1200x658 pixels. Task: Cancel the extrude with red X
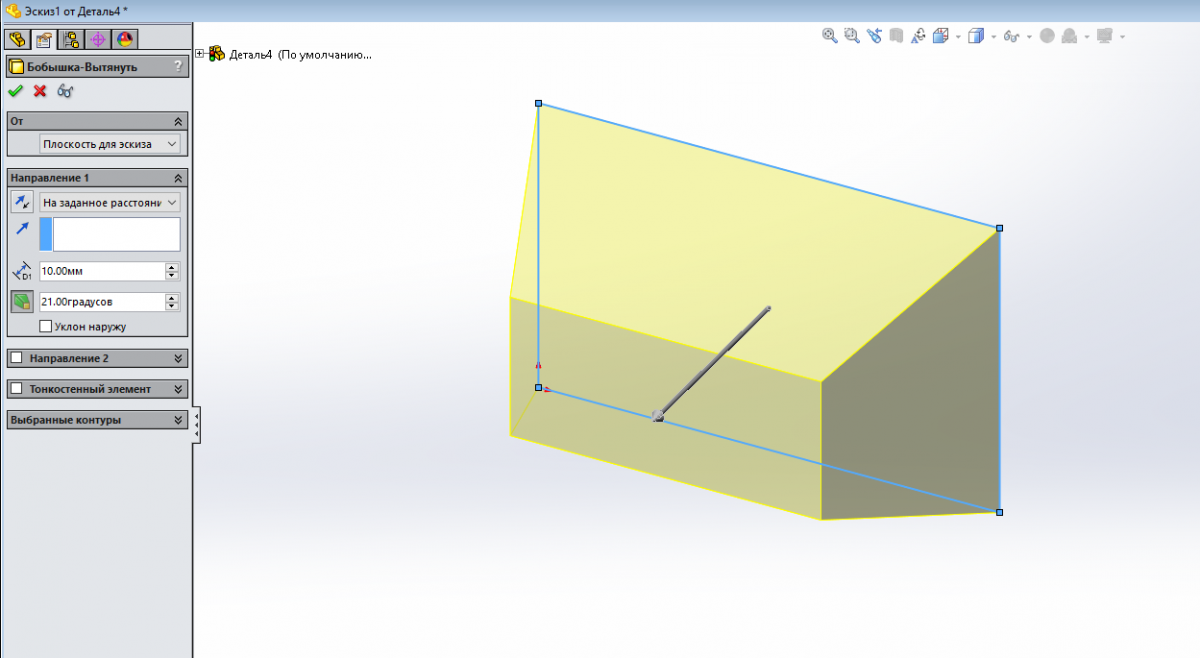click(x=40, y=91)
